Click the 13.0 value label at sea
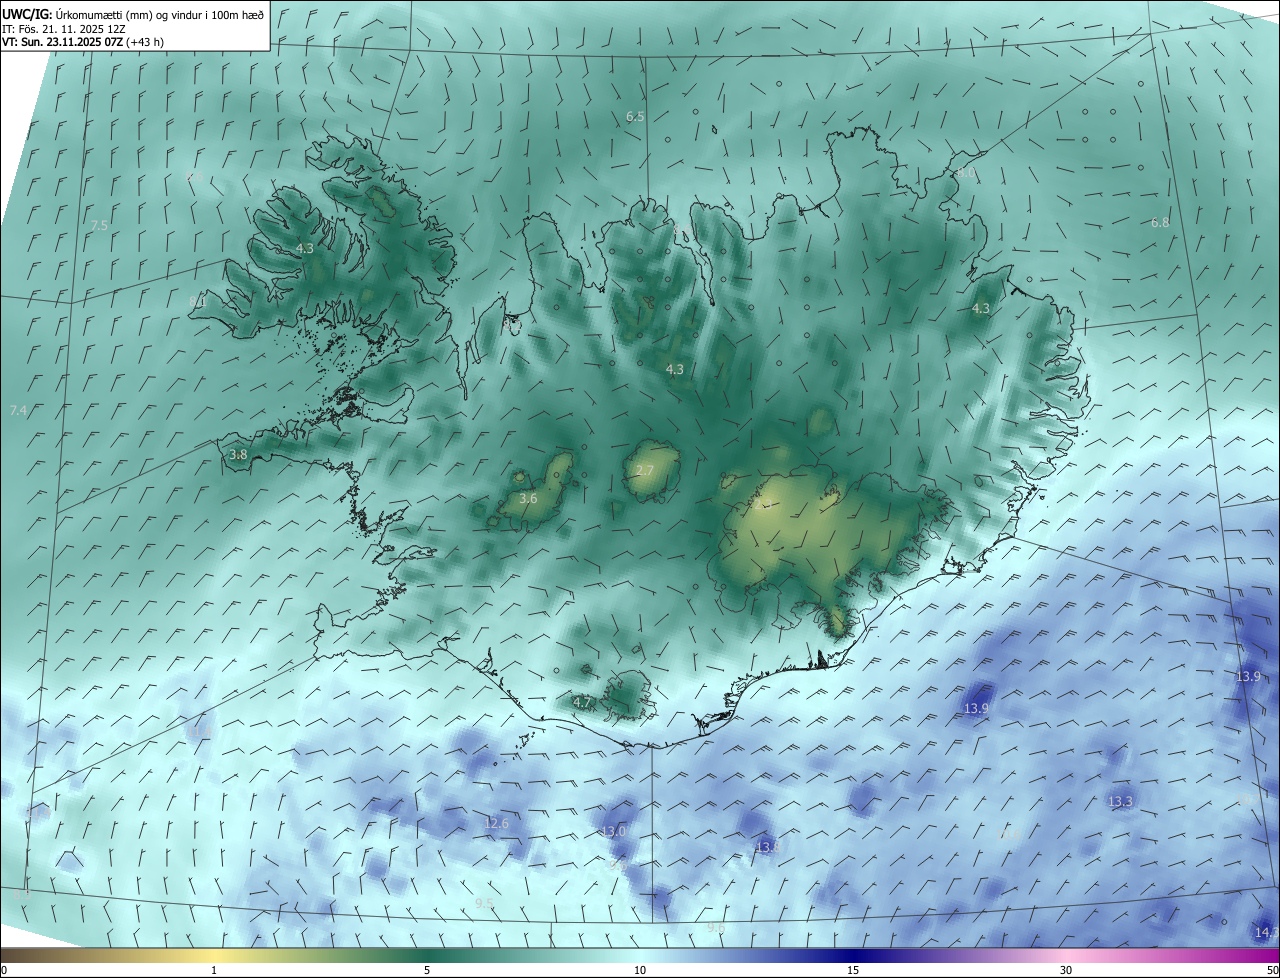Screen dimensions: 1280x978 (614, 832)
